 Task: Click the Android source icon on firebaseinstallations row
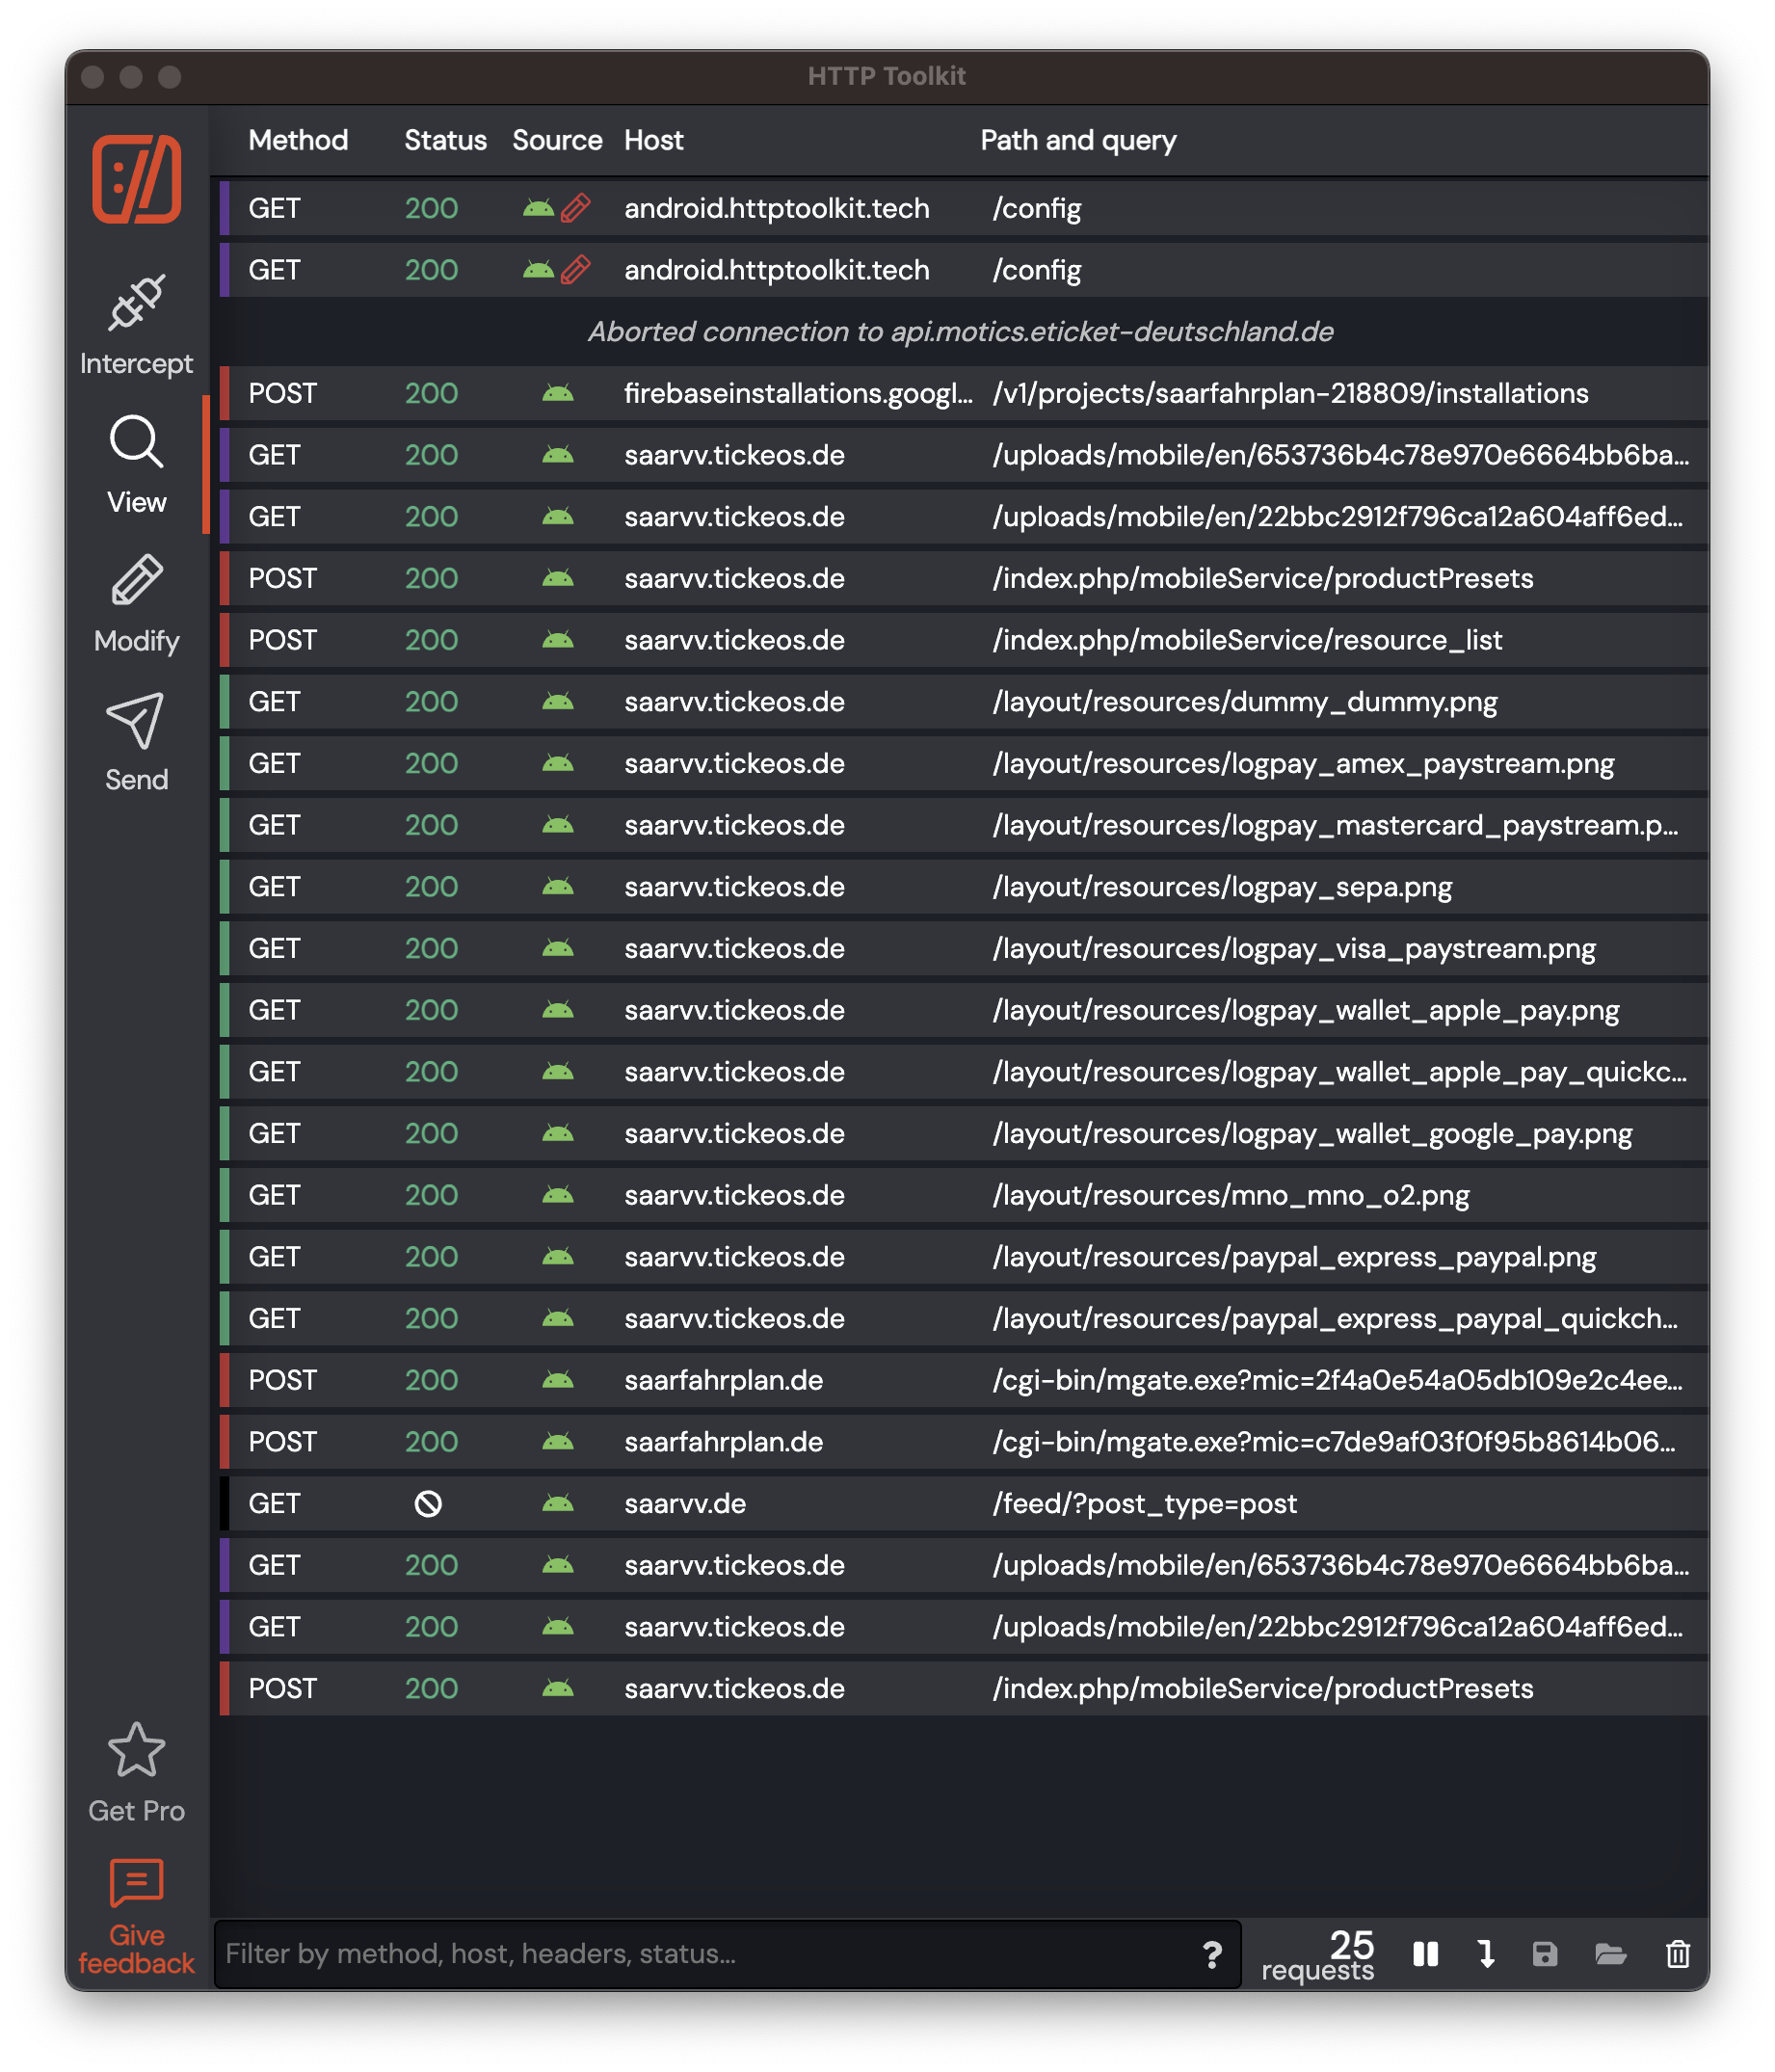pyautogui.click(x=558, y=393)
